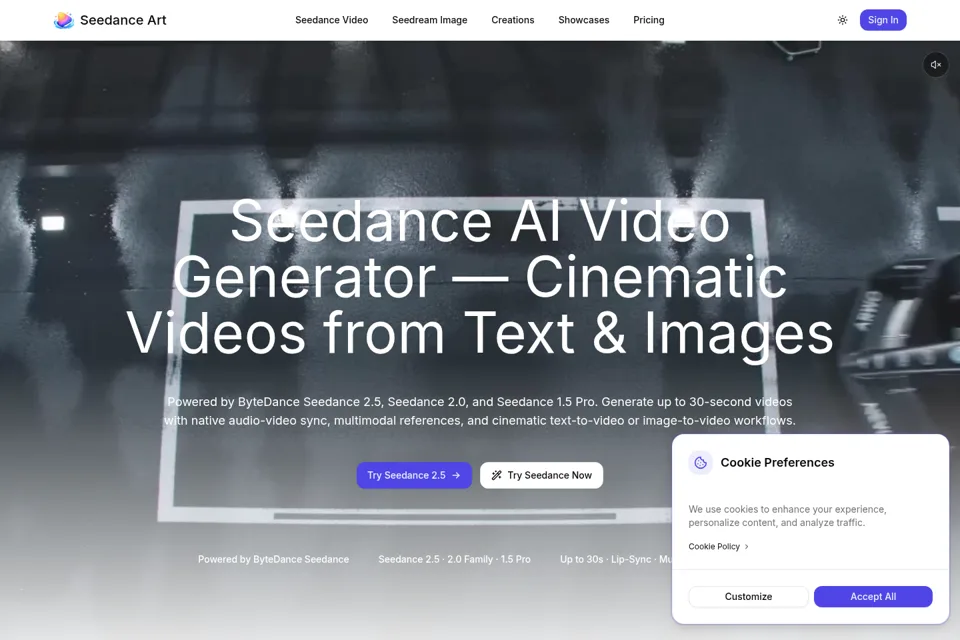Screen dimensions: 960x640
Task: Accept all cookies
Action: (872, 597)
